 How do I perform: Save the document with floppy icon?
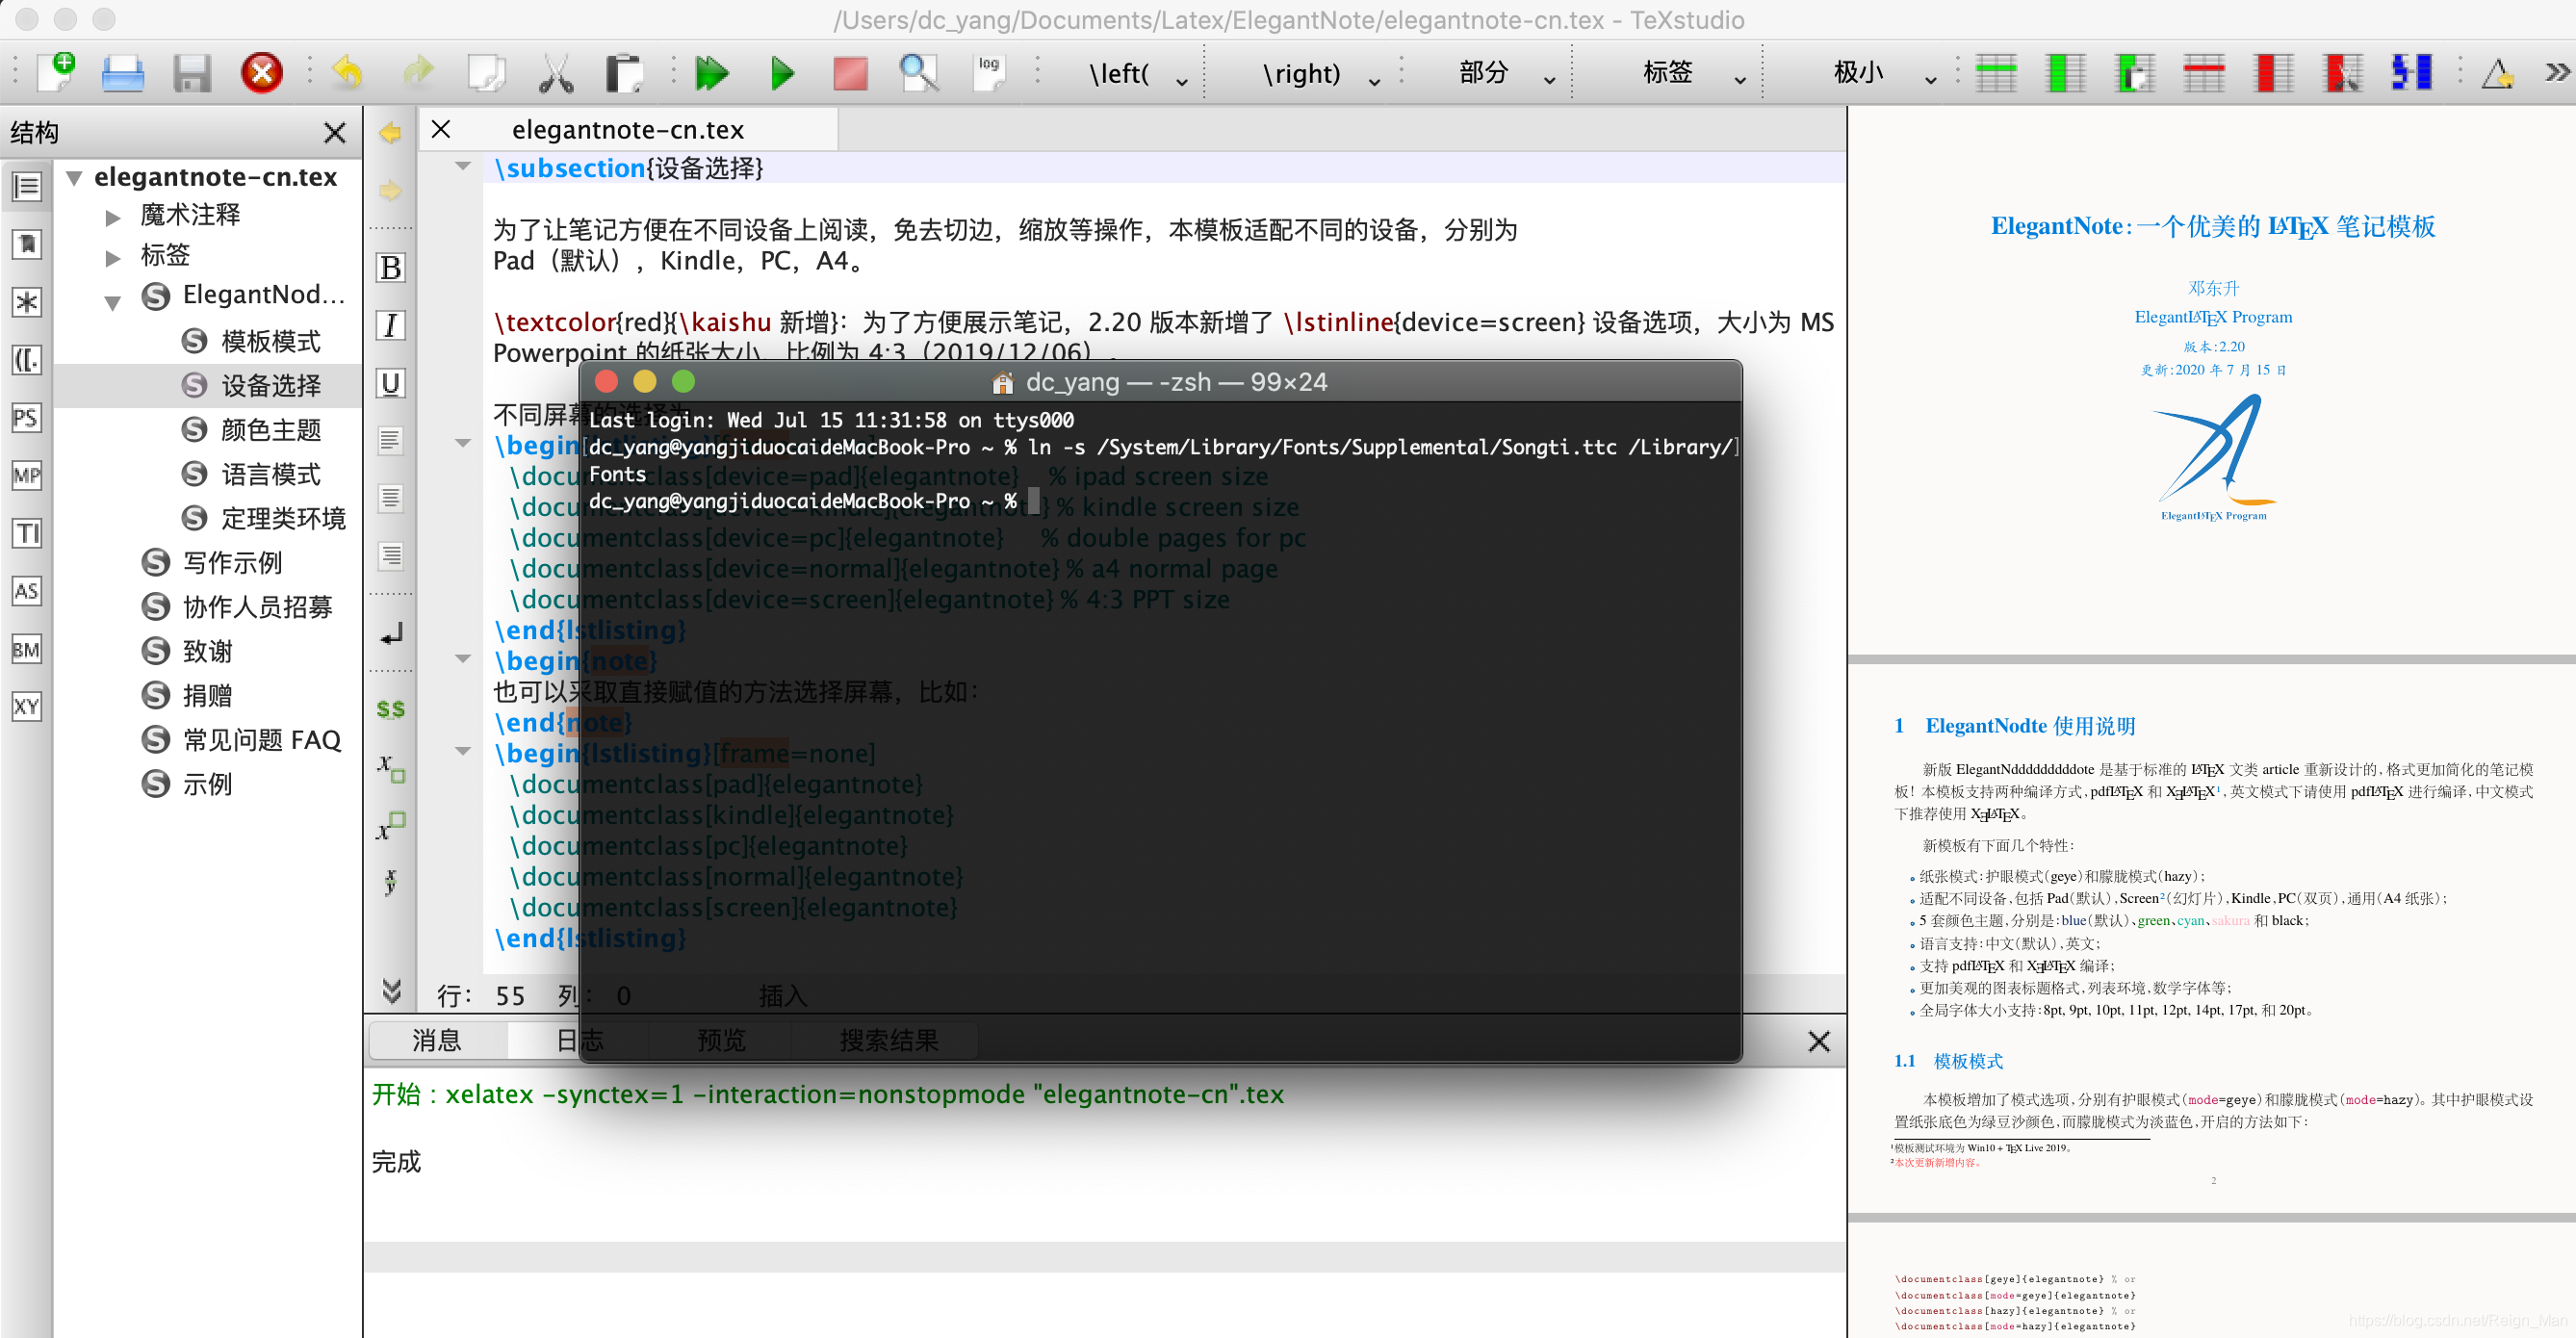click(x=191, y=73)
